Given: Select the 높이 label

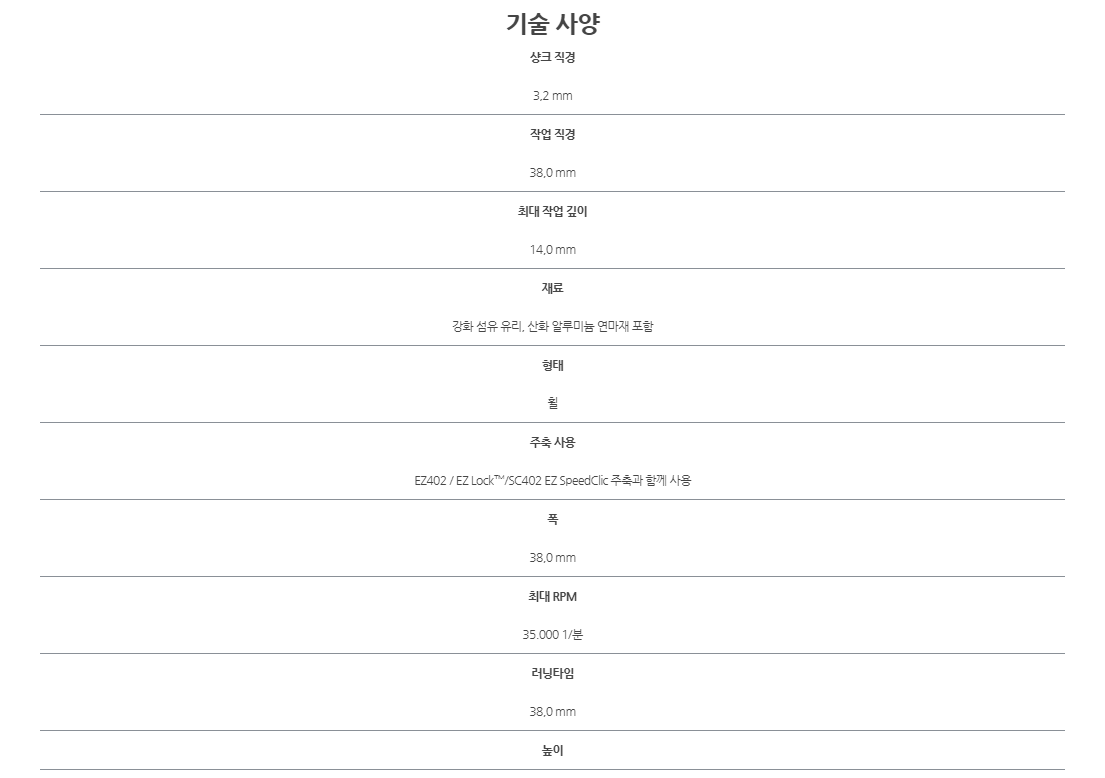Looking at the screenshot, I should (x=552, y=751).
